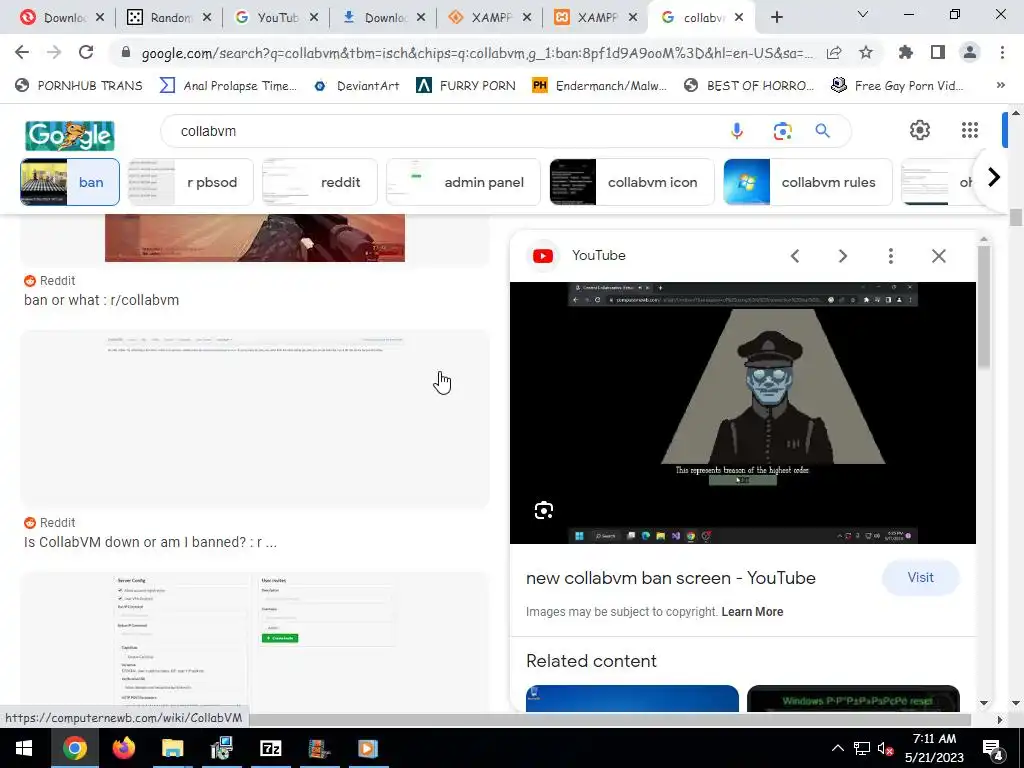Select the 'ban' filter chip
The image size is (1024, 768).
click(70, 182)
